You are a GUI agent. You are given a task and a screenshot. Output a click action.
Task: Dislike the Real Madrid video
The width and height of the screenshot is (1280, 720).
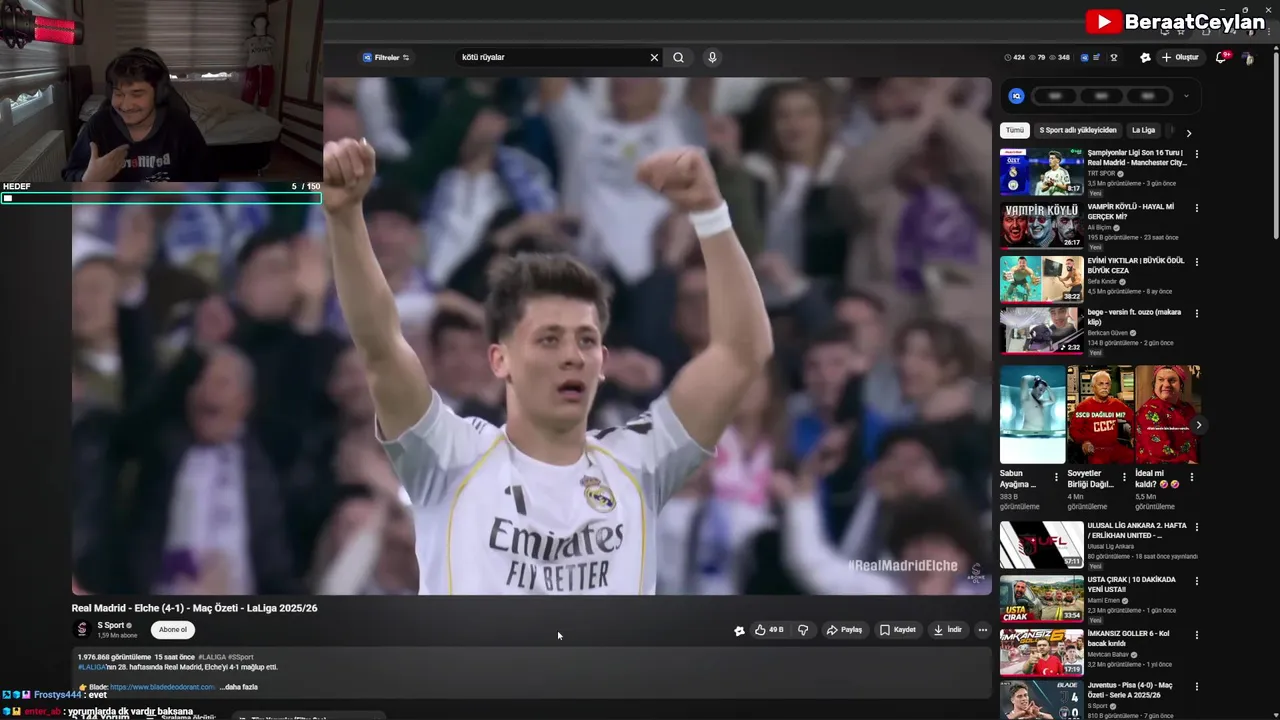(803, 630)
